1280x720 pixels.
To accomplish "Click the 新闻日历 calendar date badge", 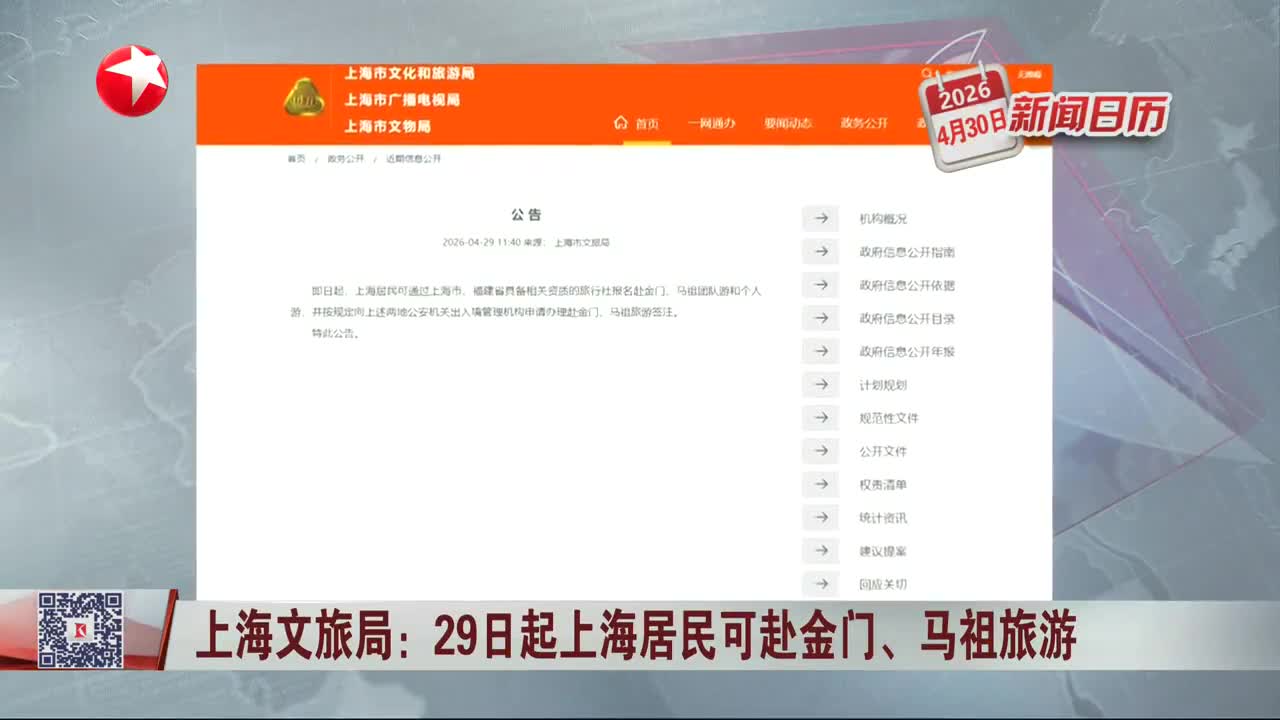I will point(968,112).
